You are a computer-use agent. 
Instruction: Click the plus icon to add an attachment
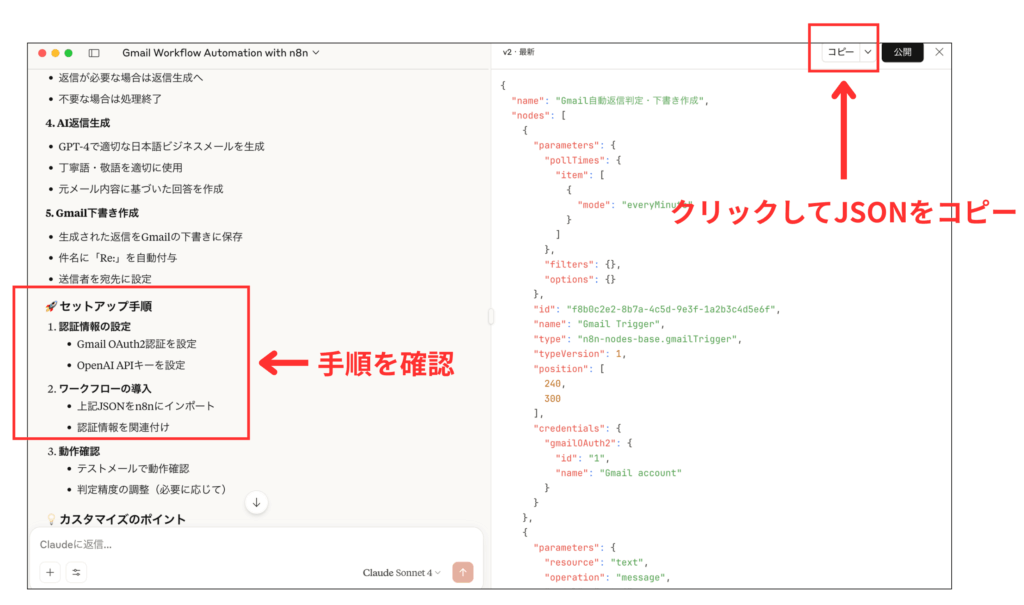pyautogui.click(x=49, y=572)
